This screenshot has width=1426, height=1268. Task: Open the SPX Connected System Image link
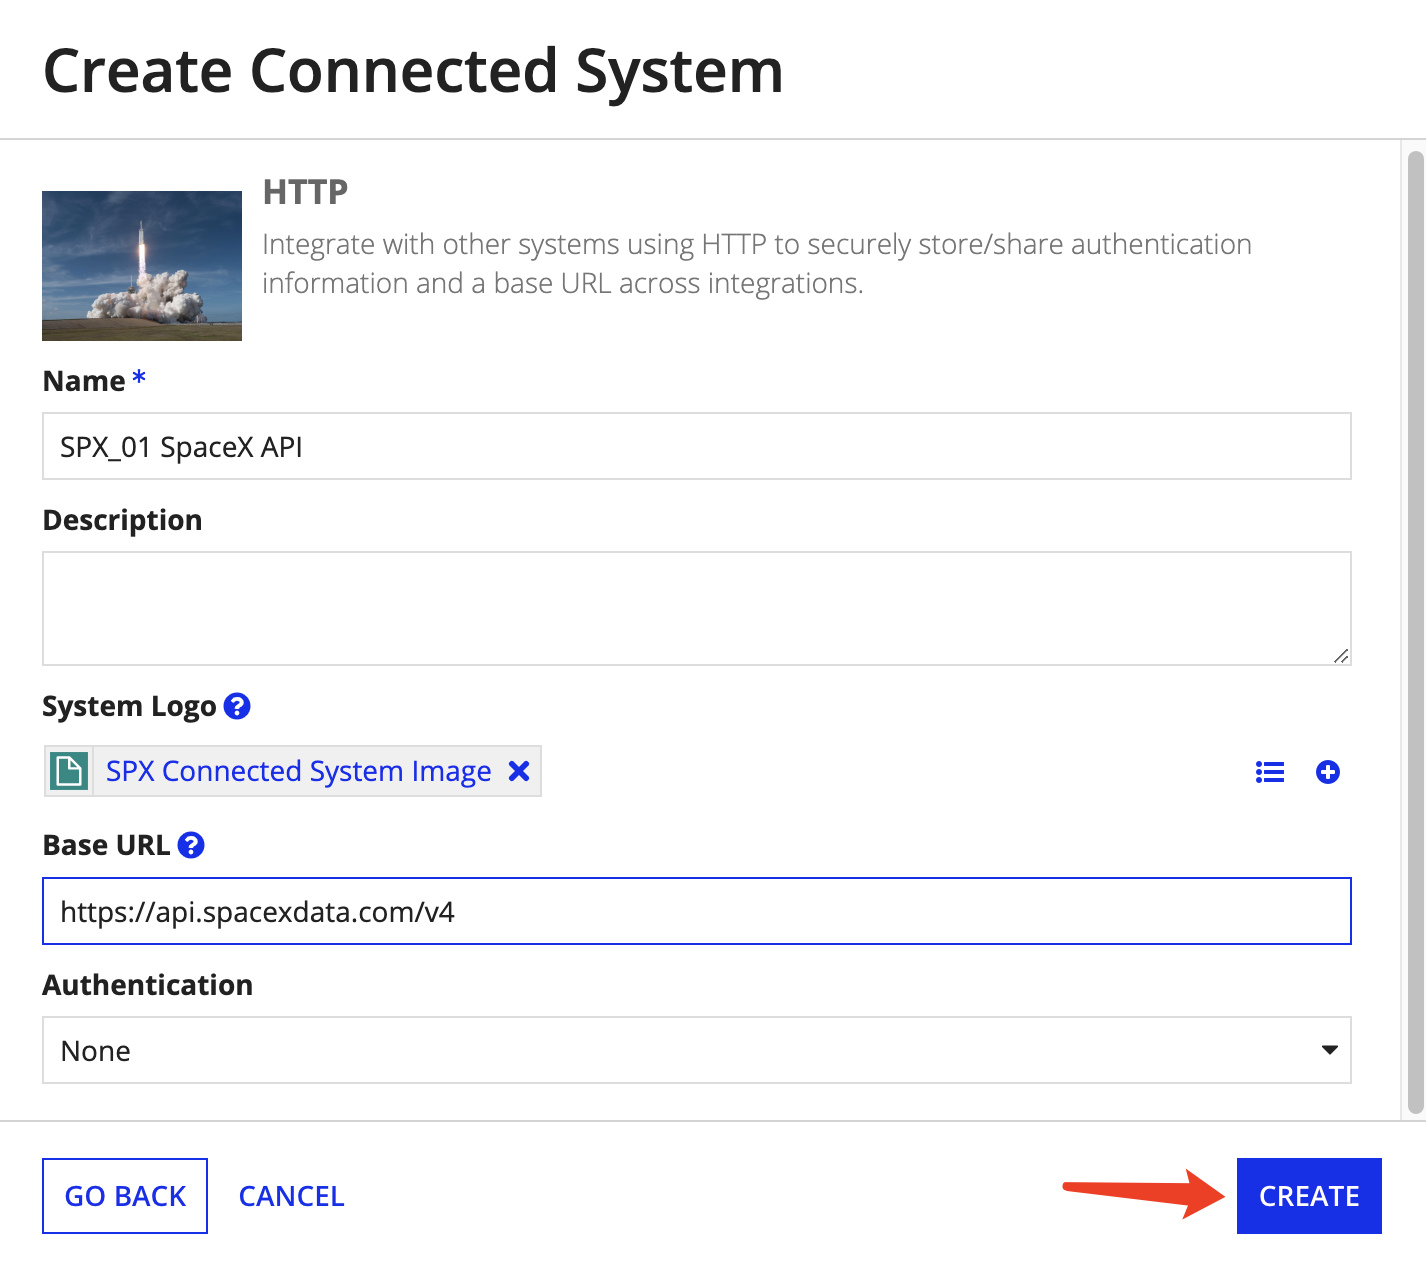click(299, 771)
